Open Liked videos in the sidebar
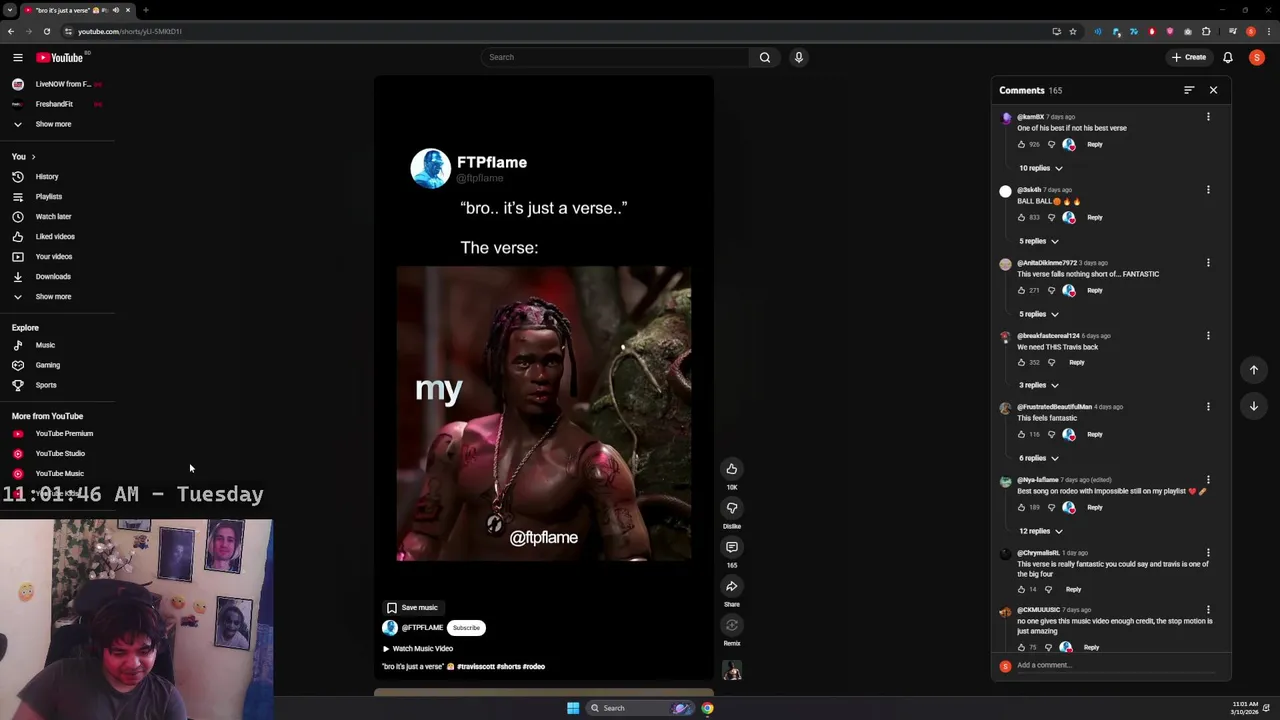This screenshot has height=720, width=1280. [55, 237]
